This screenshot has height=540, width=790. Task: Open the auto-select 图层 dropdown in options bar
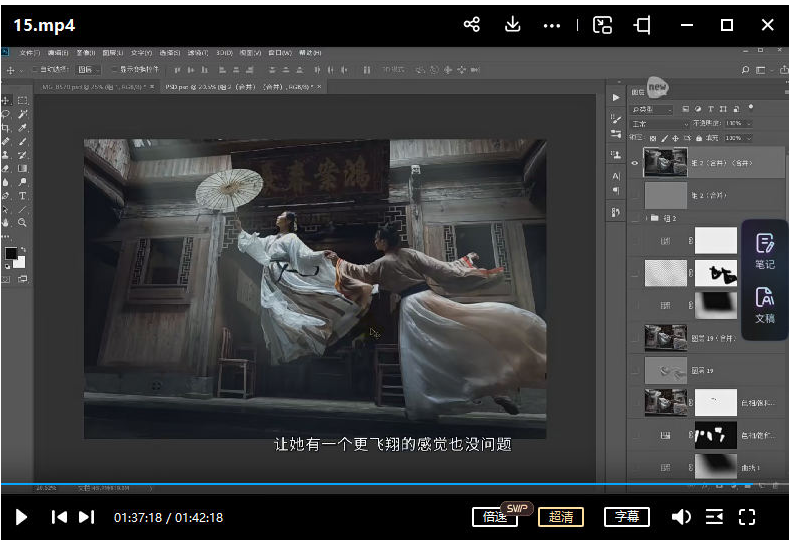point(89,70)
